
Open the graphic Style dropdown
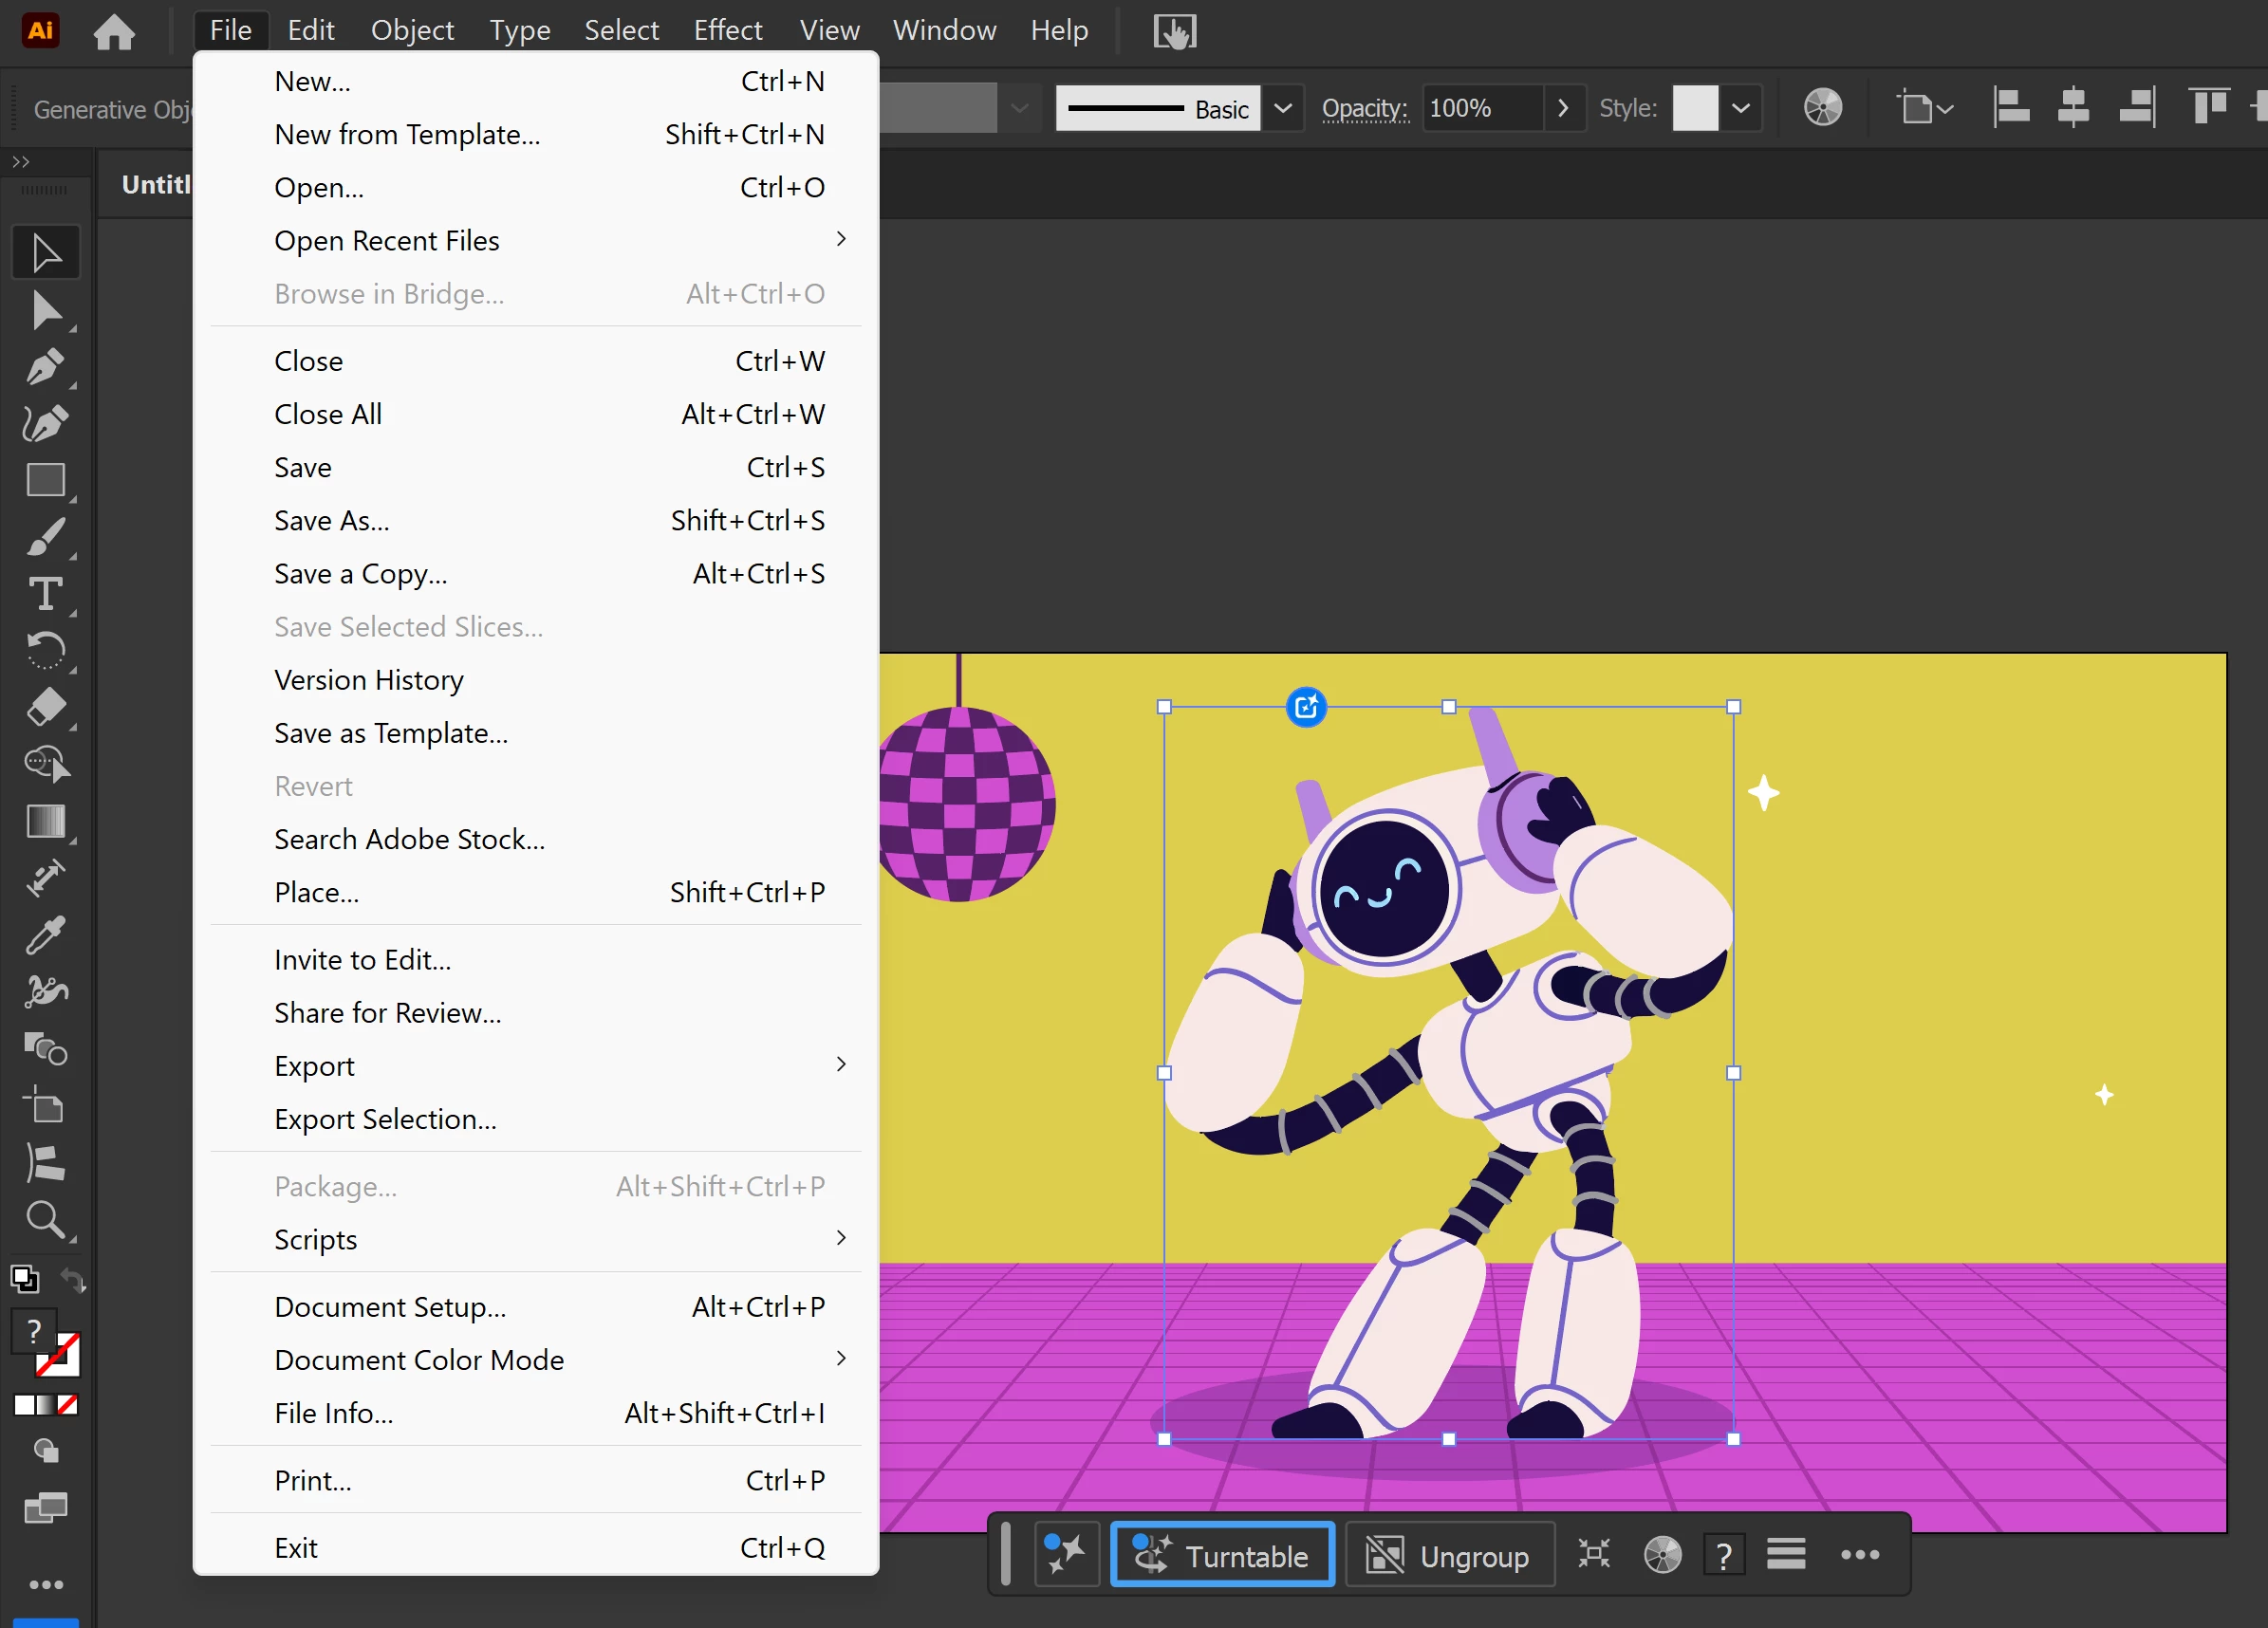1740,108
